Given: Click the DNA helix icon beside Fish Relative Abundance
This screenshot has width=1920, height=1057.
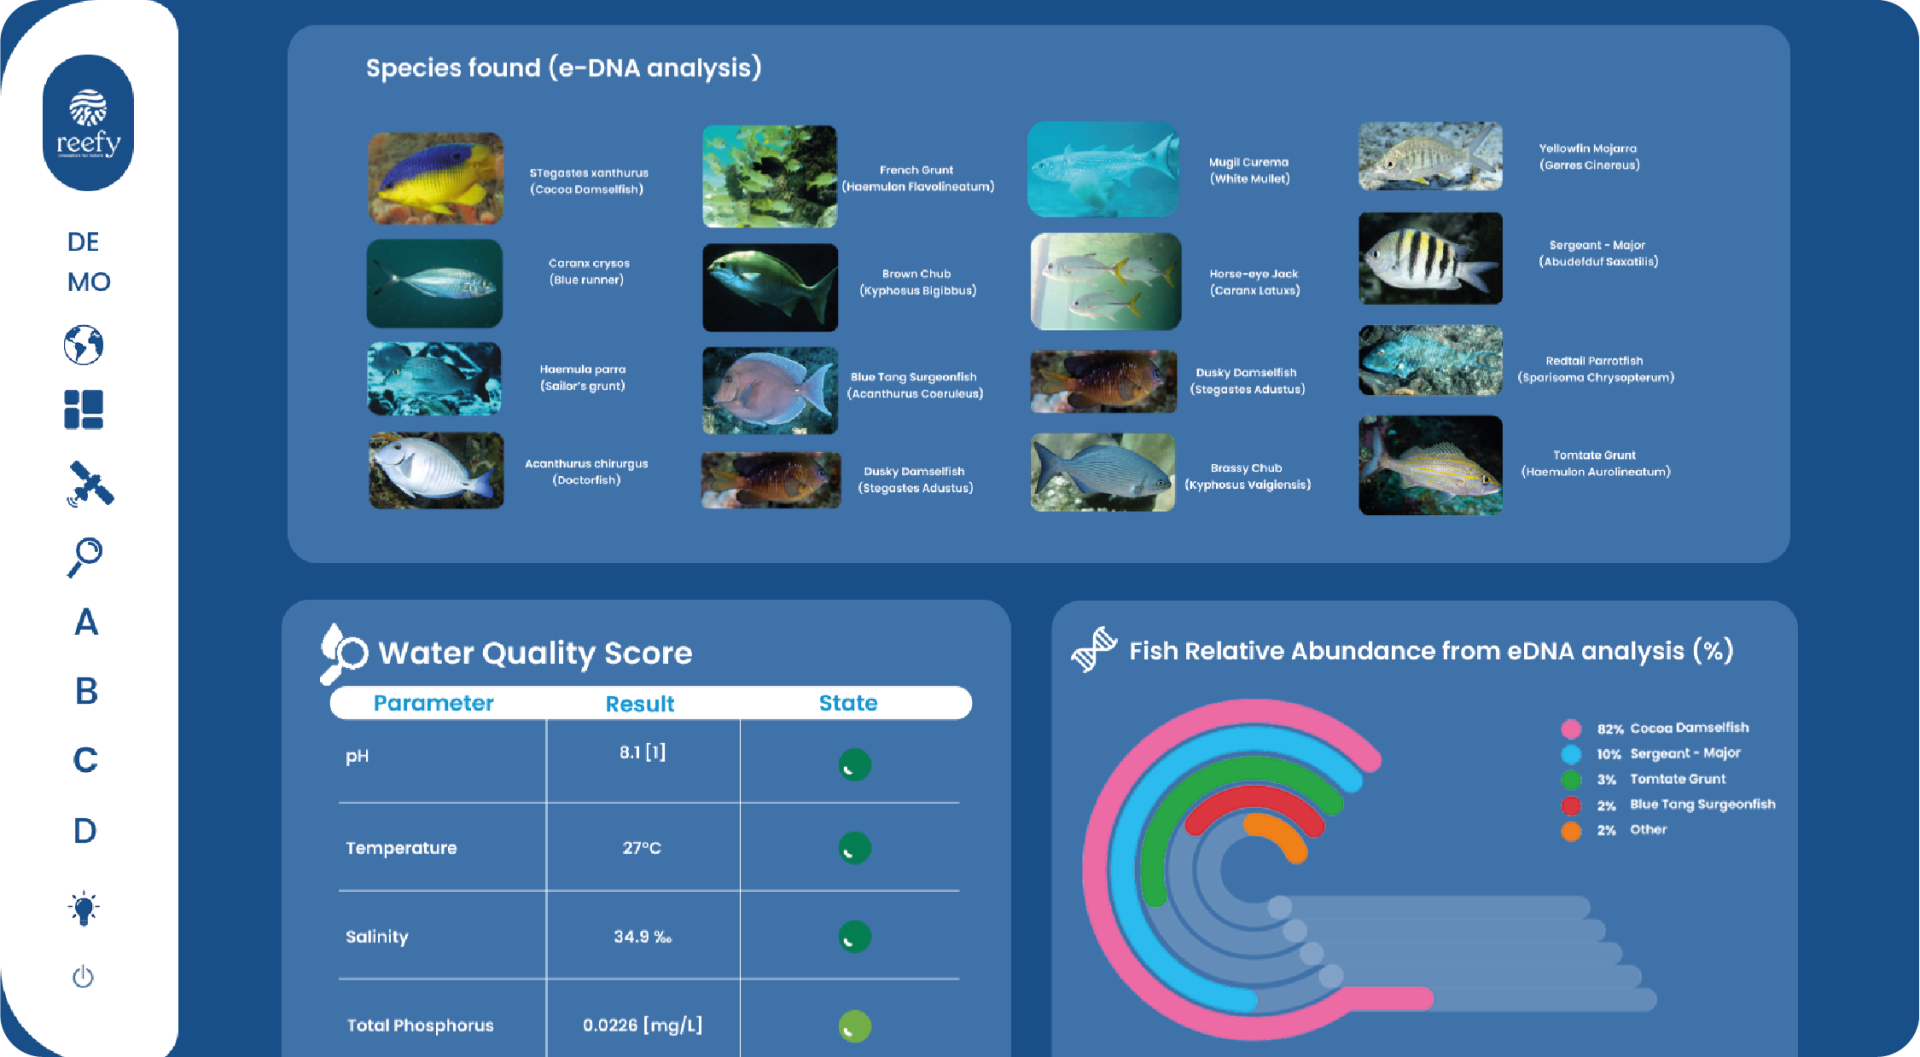Looking at the screenshot, I should 1094,650.
